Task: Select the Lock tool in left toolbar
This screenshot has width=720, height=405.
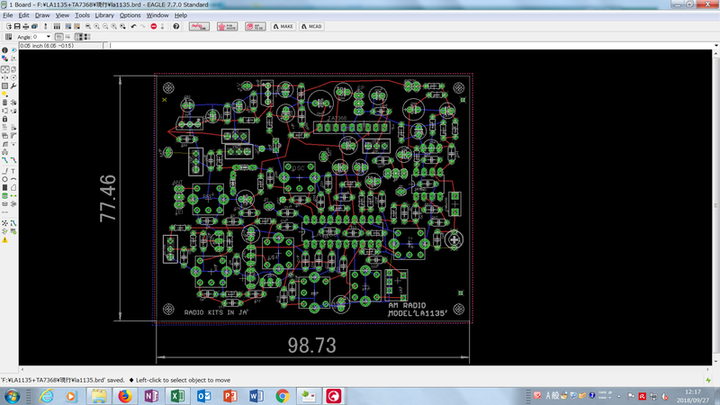Action: coord(3,120)
